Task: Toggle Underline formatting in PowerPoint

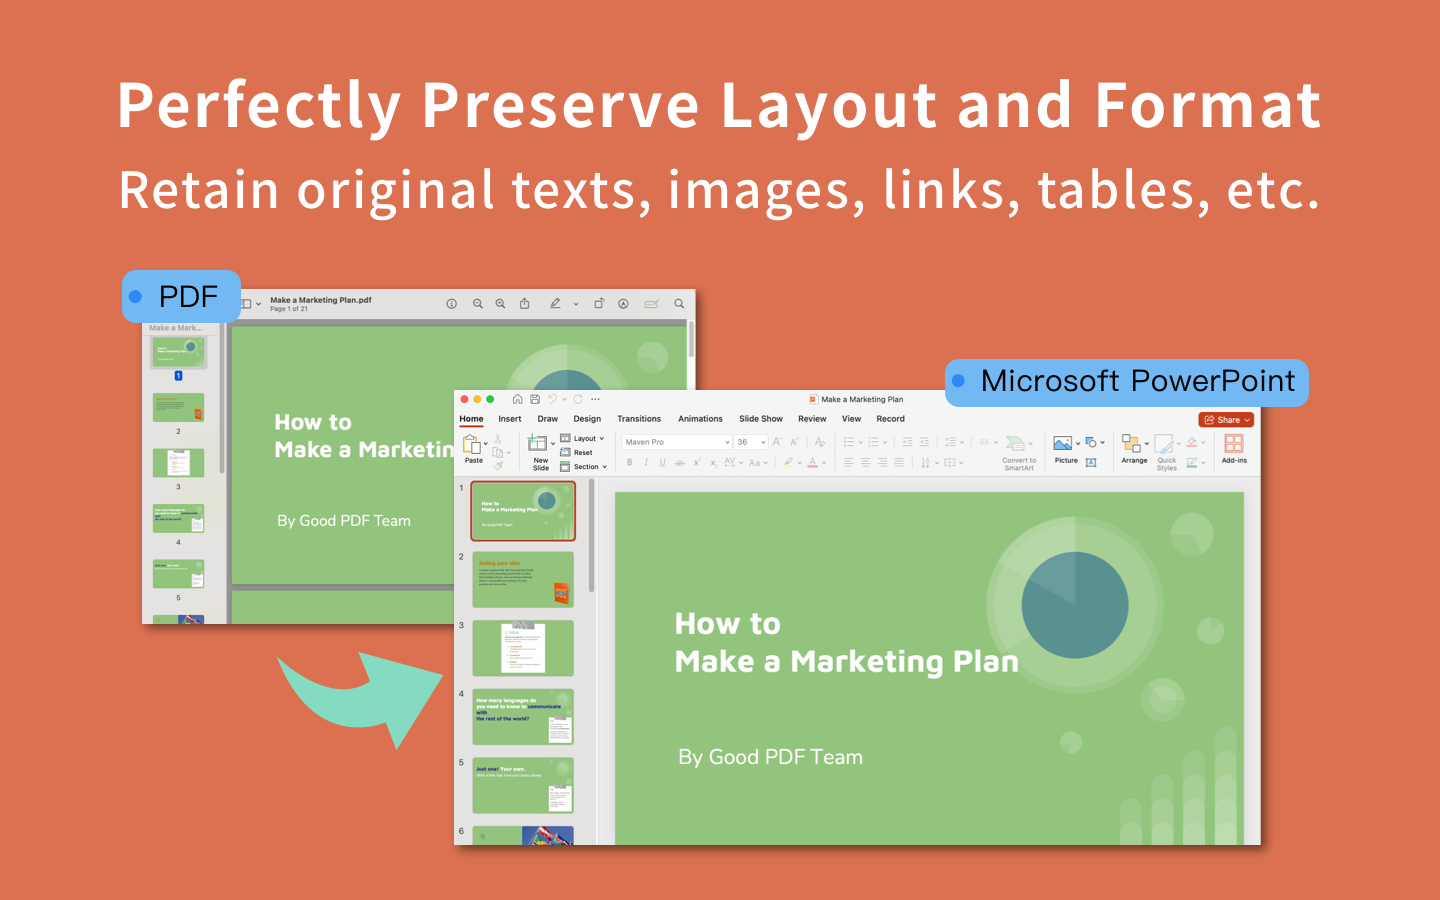Action: [663, 463]
